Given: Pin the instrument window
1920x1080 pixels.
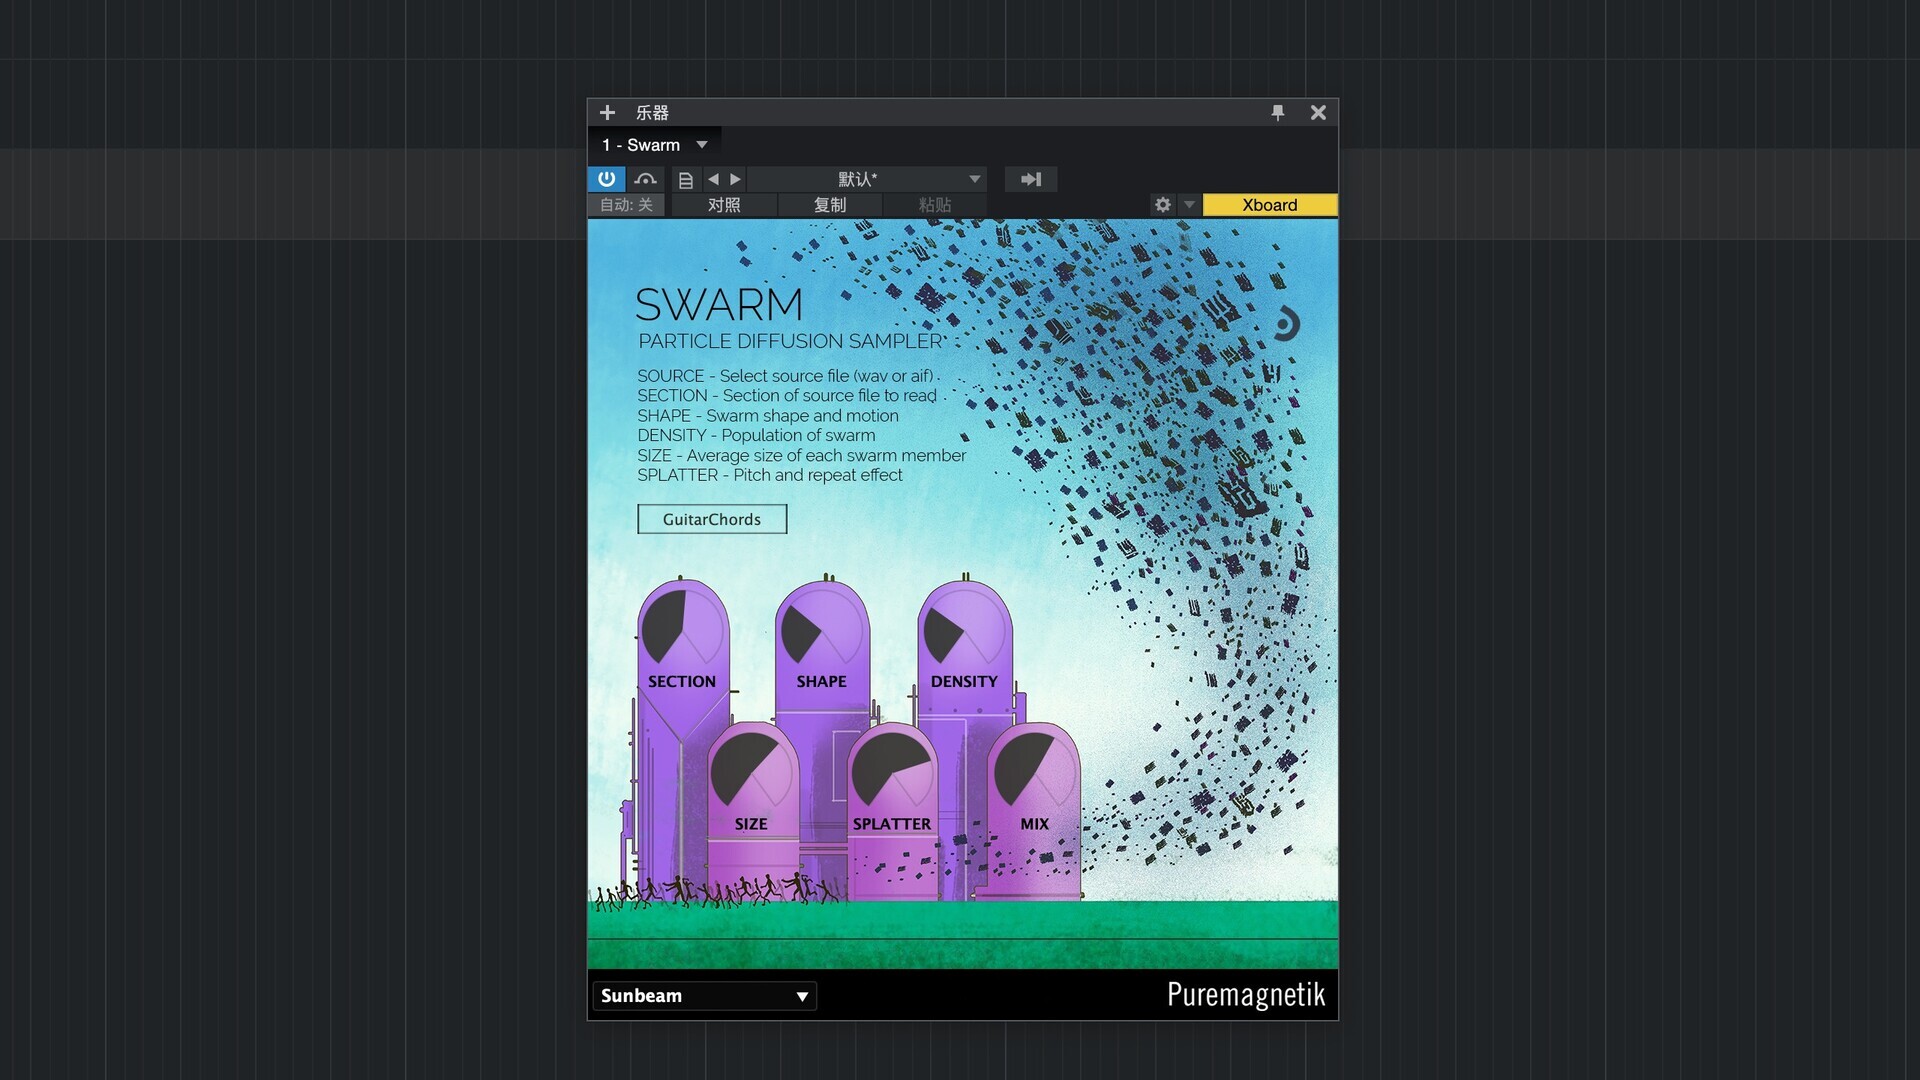Looking at the screenshot, I should tap(1277, 113).
